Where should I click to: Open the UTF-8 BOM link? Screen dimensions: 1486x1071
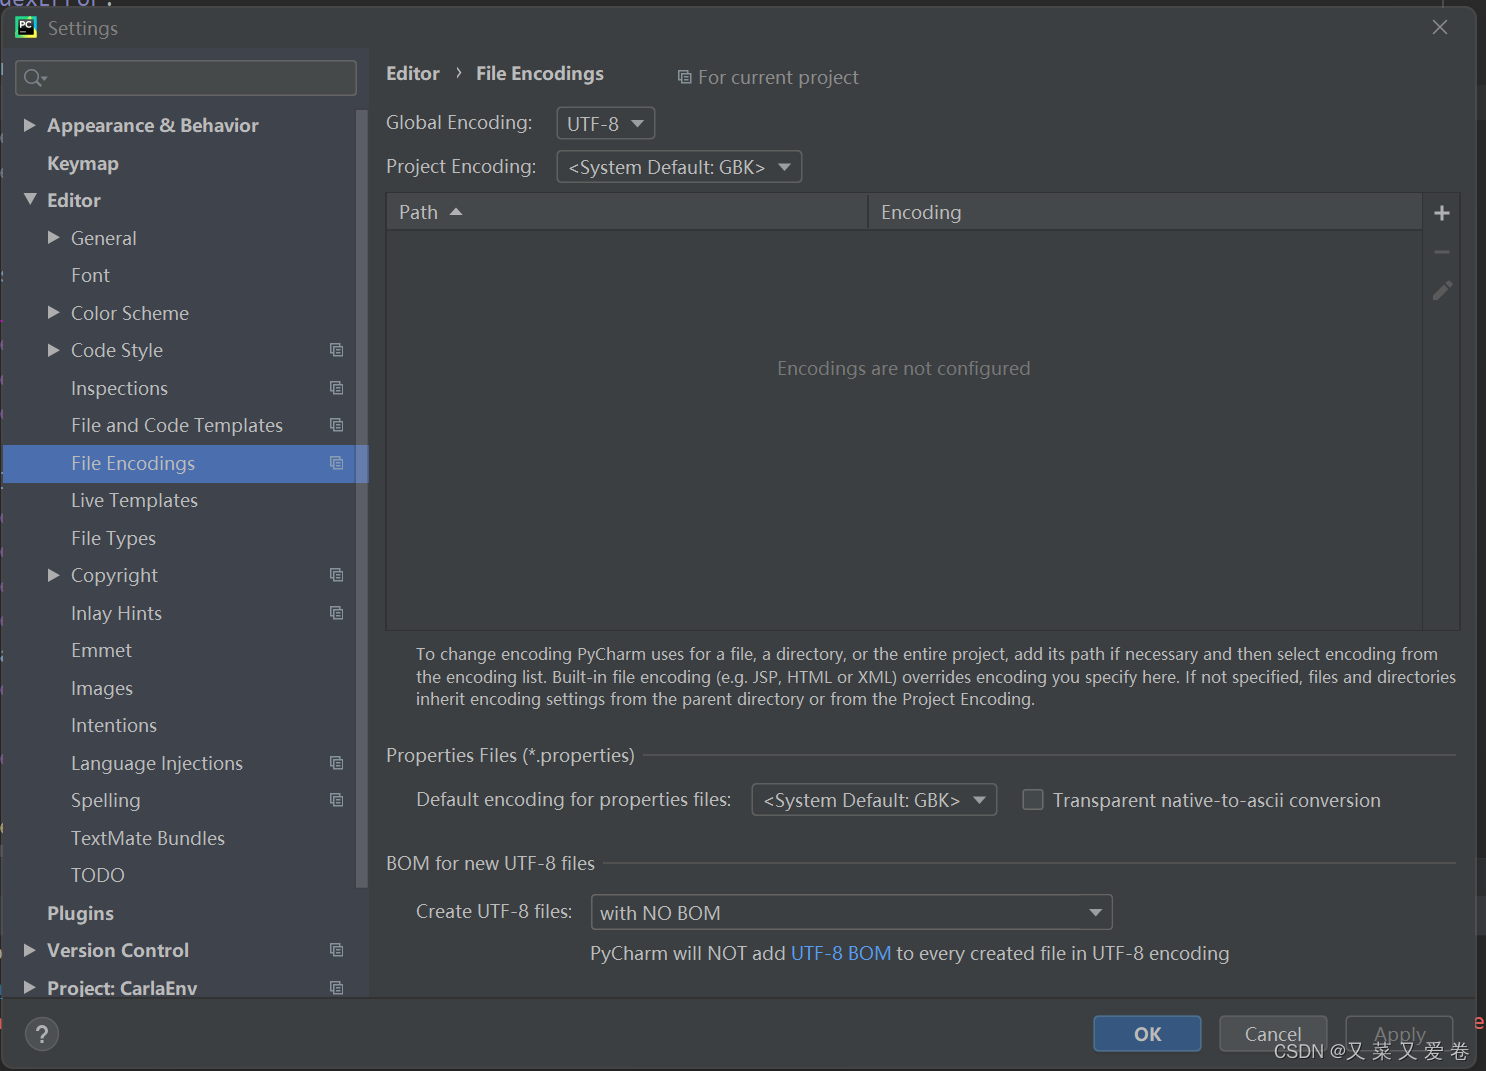point(841,953)
